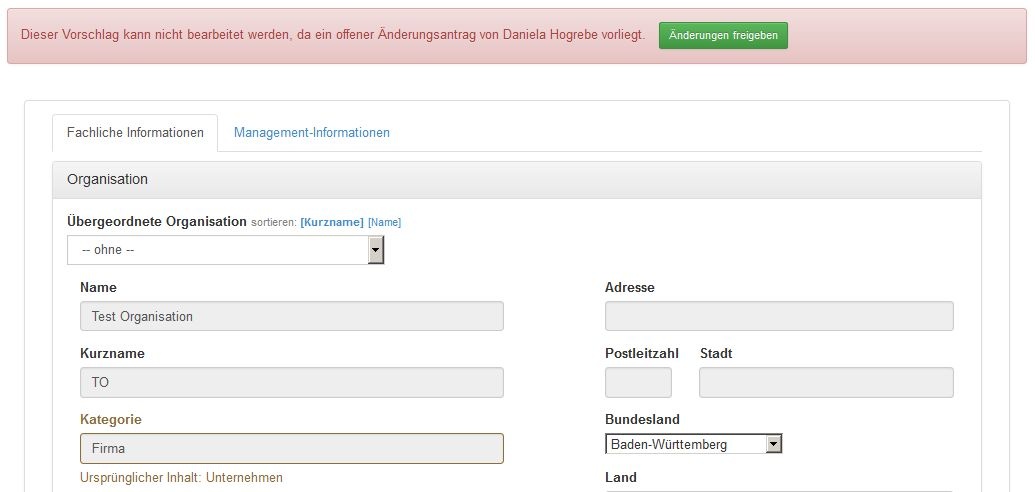Screen dimensions: 1035x492
Task: Click the Name field containing Test Organisation
Action: tap(291, 316)
